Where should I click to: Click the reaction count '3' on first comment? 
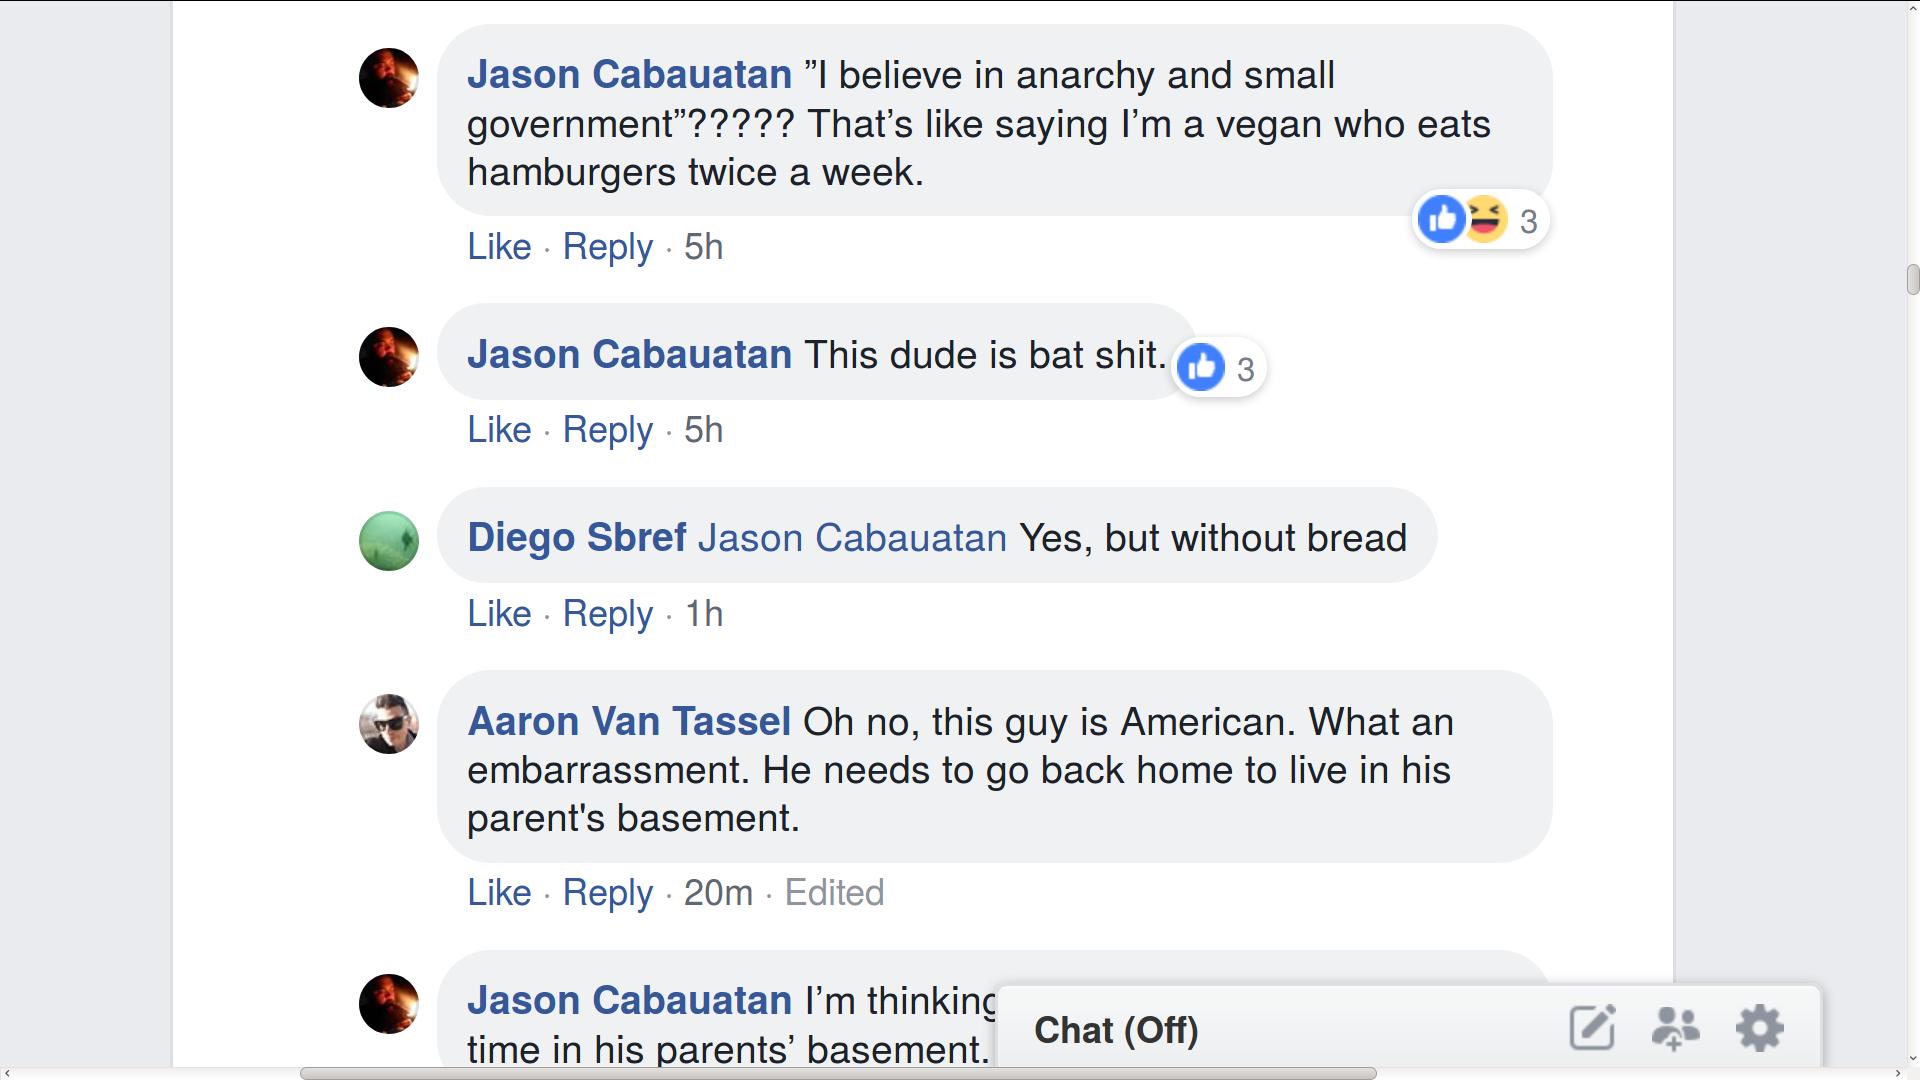point(1526,221)
